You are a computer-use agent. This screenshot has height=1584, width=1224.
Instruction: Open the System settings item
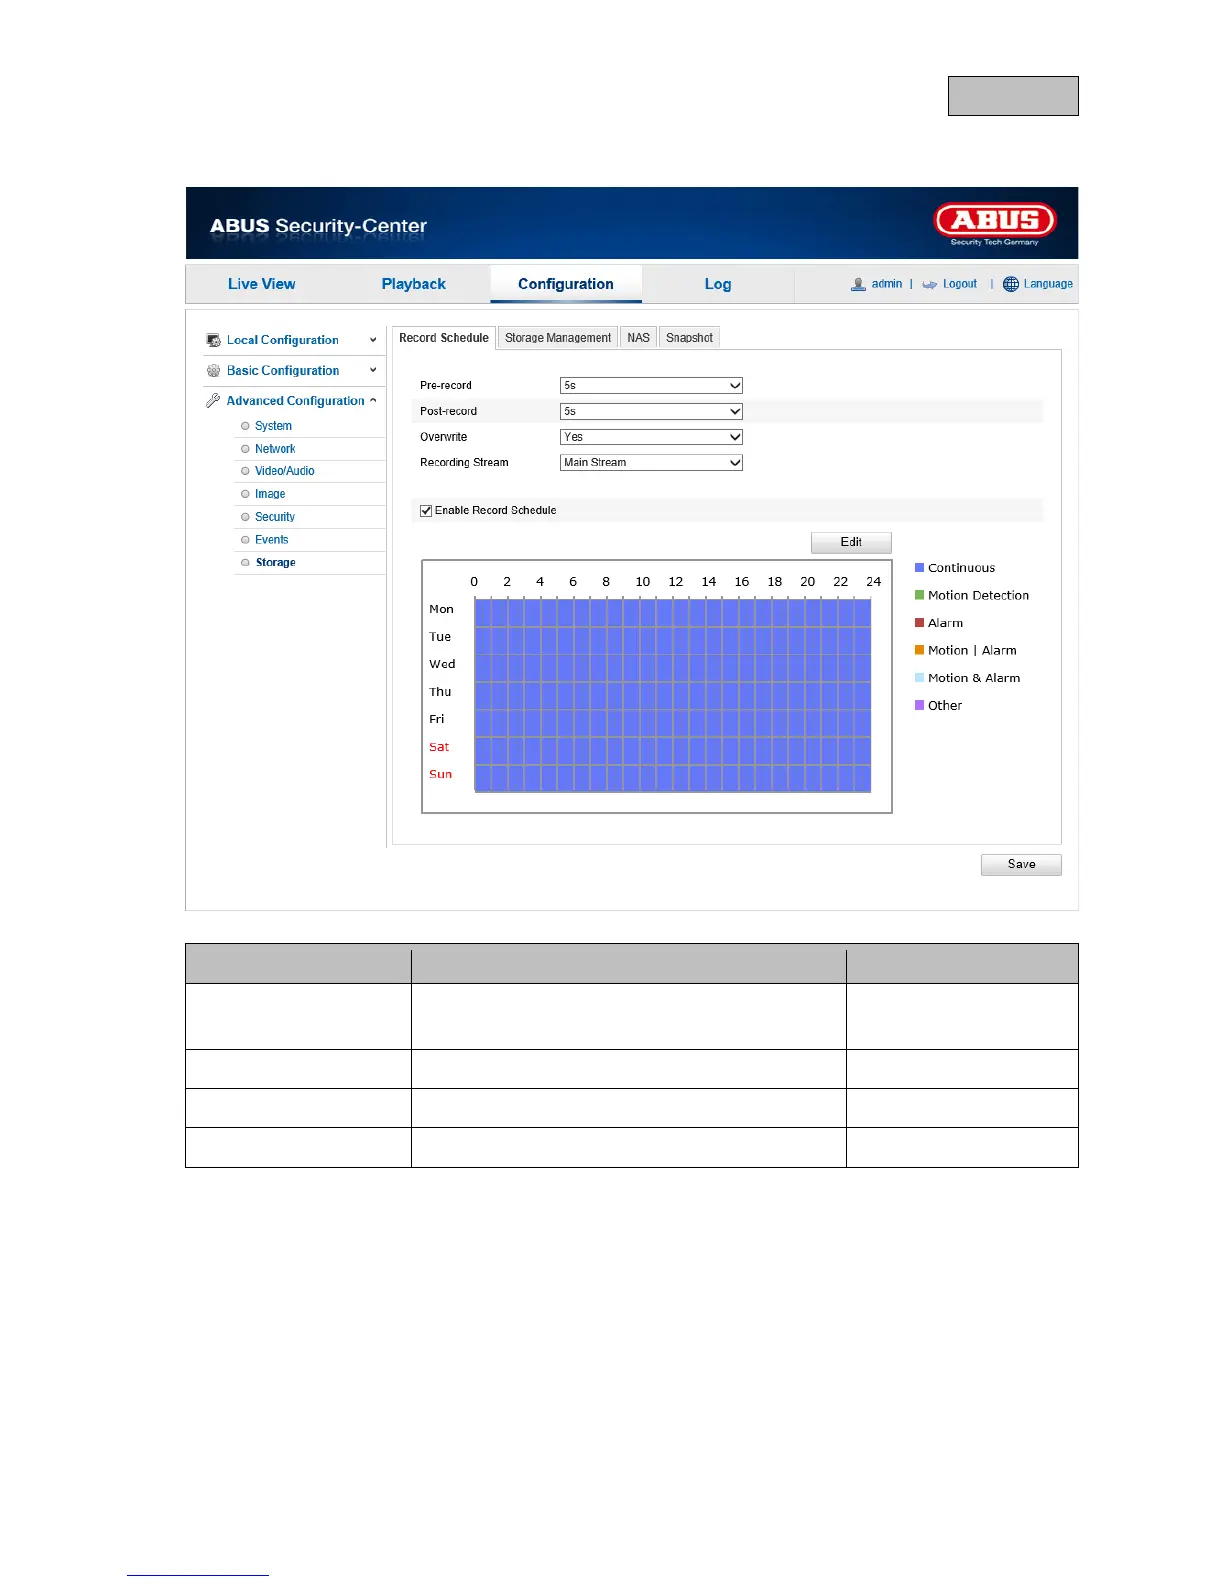273,426
